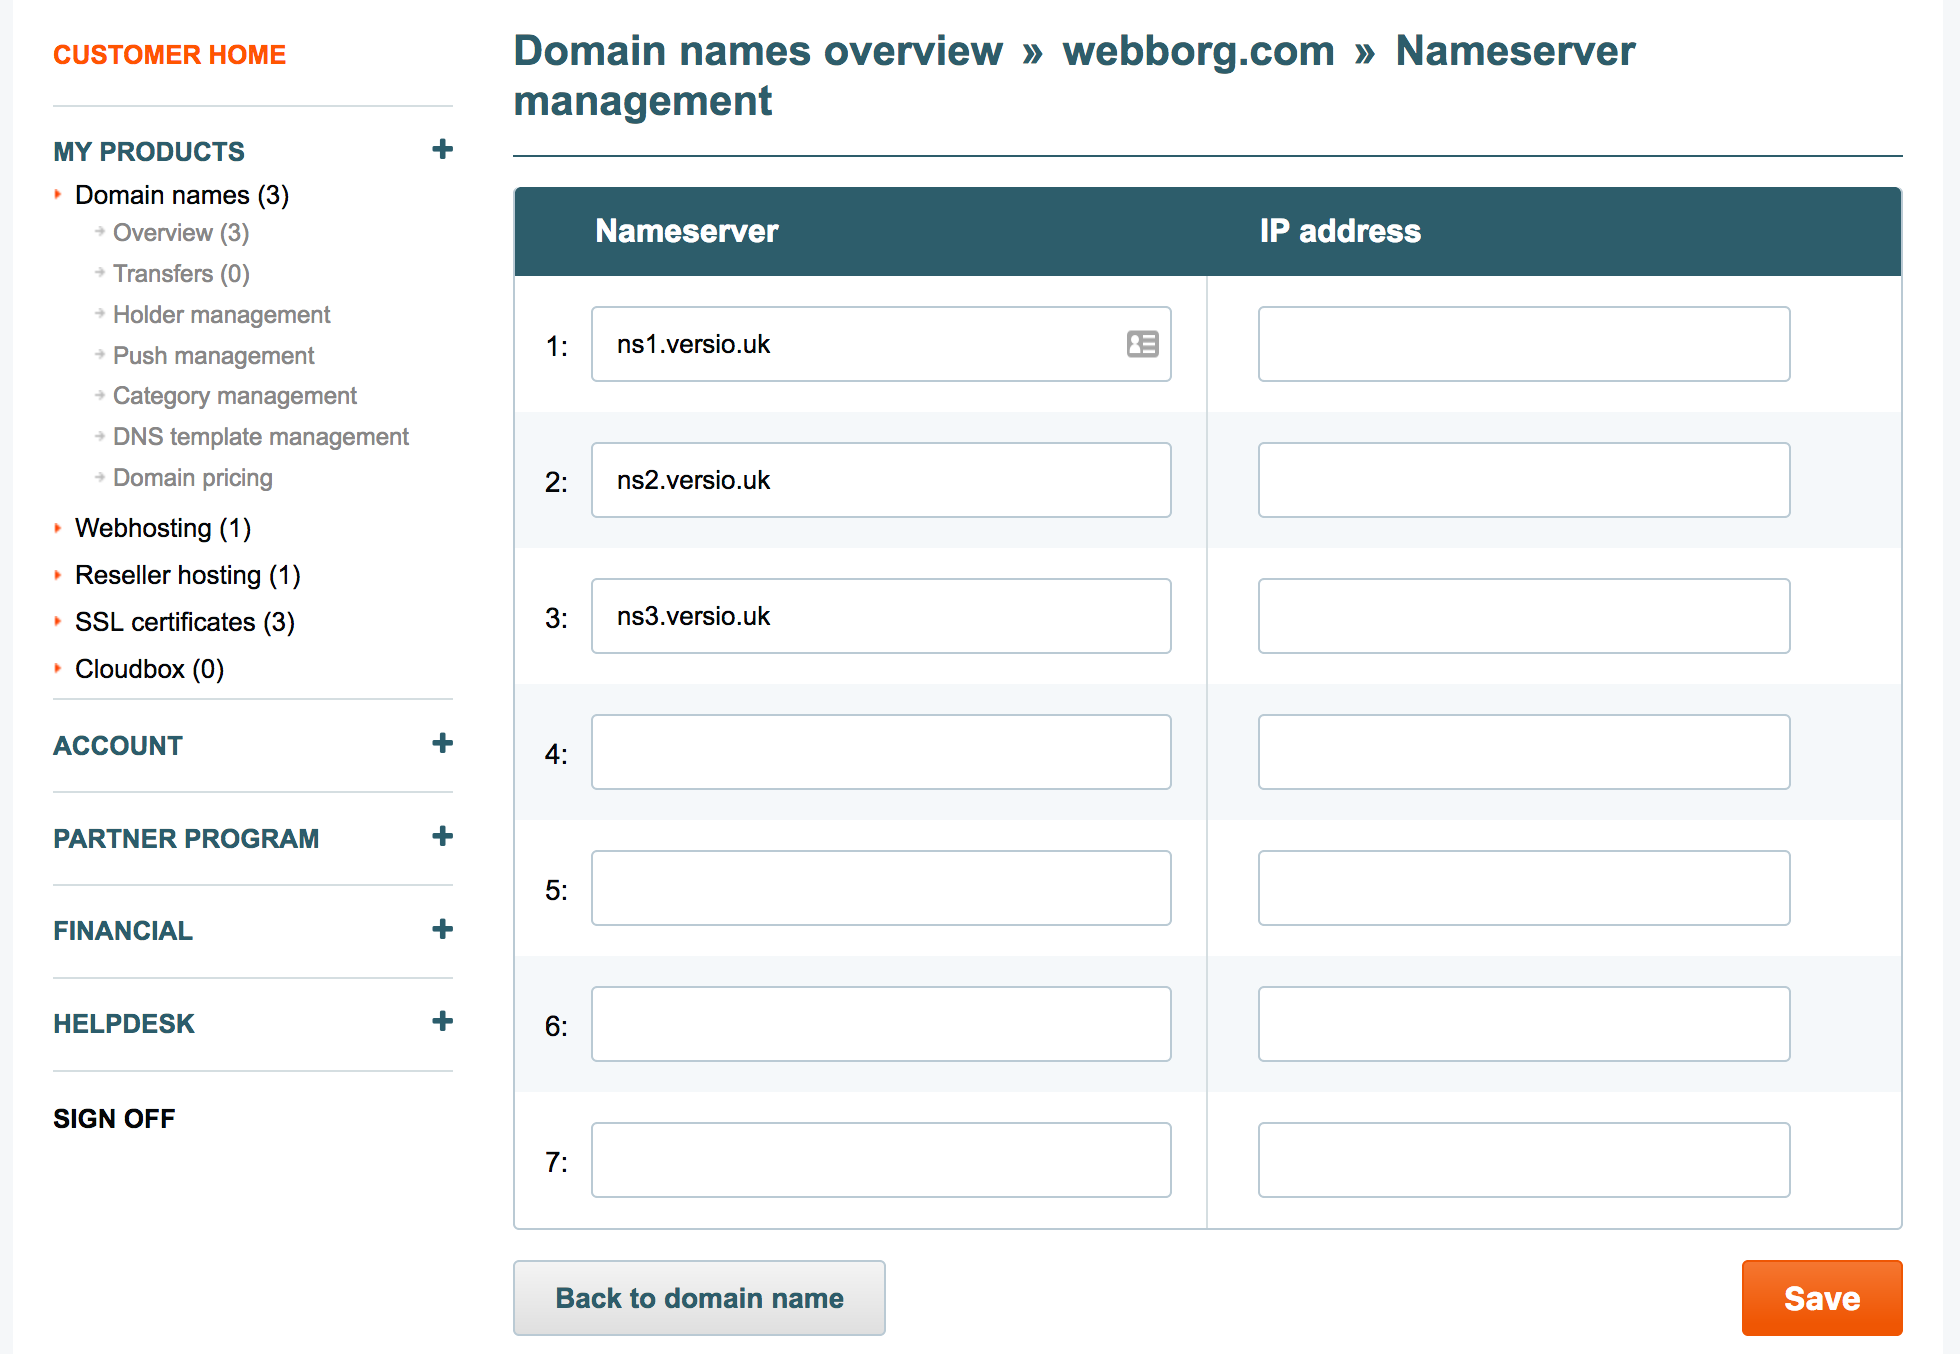Open Customer Home link
Viewport: 1960px width, 1354px height.
pyautogui.click(x=169, y=55)
